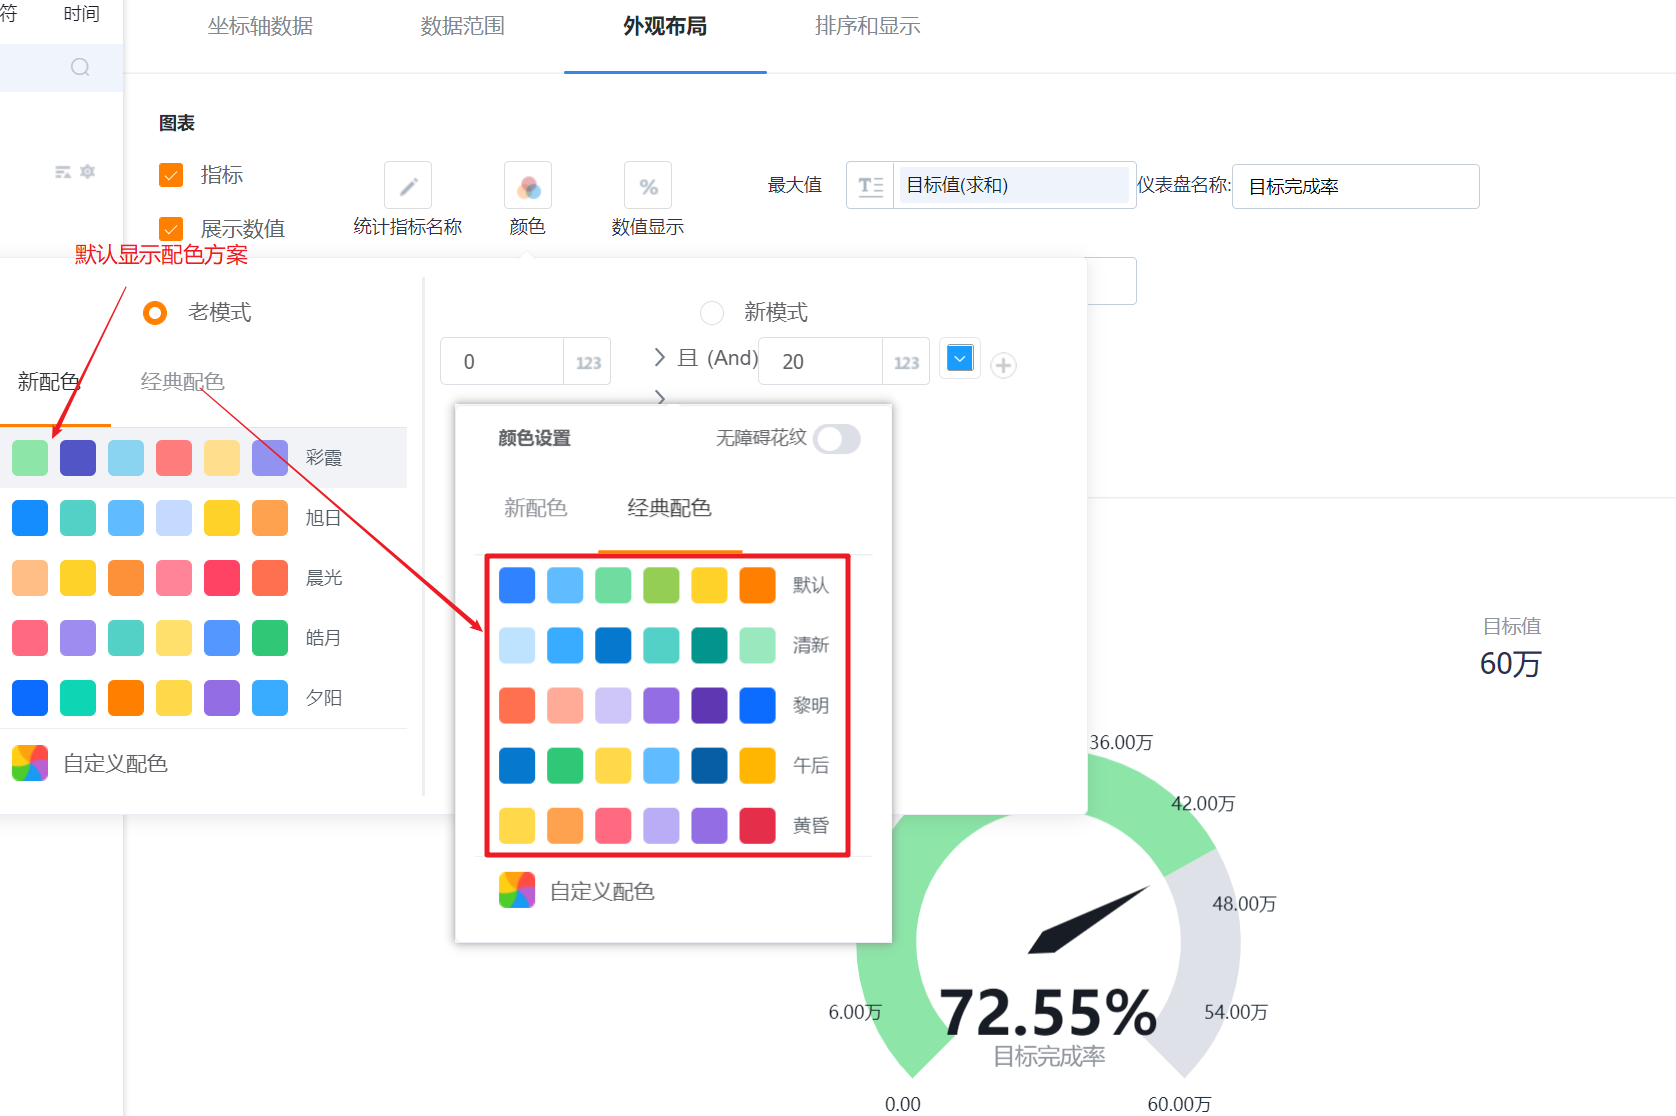Click the 54.00万 gauge tick label
1676x1116 pixels.
(x=1236, y=1012)
